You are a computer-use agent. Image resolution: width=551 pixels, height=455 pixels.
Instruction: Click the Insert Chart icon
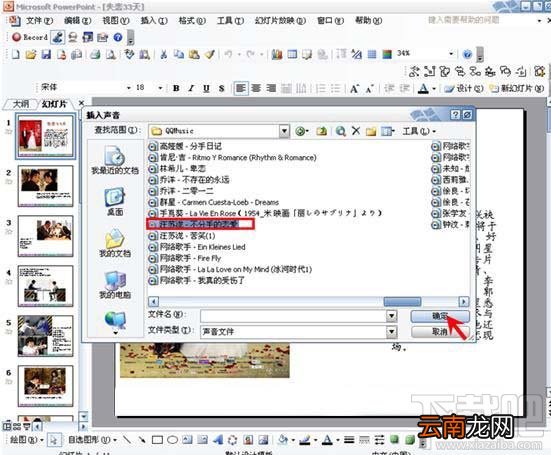point(277,54)
